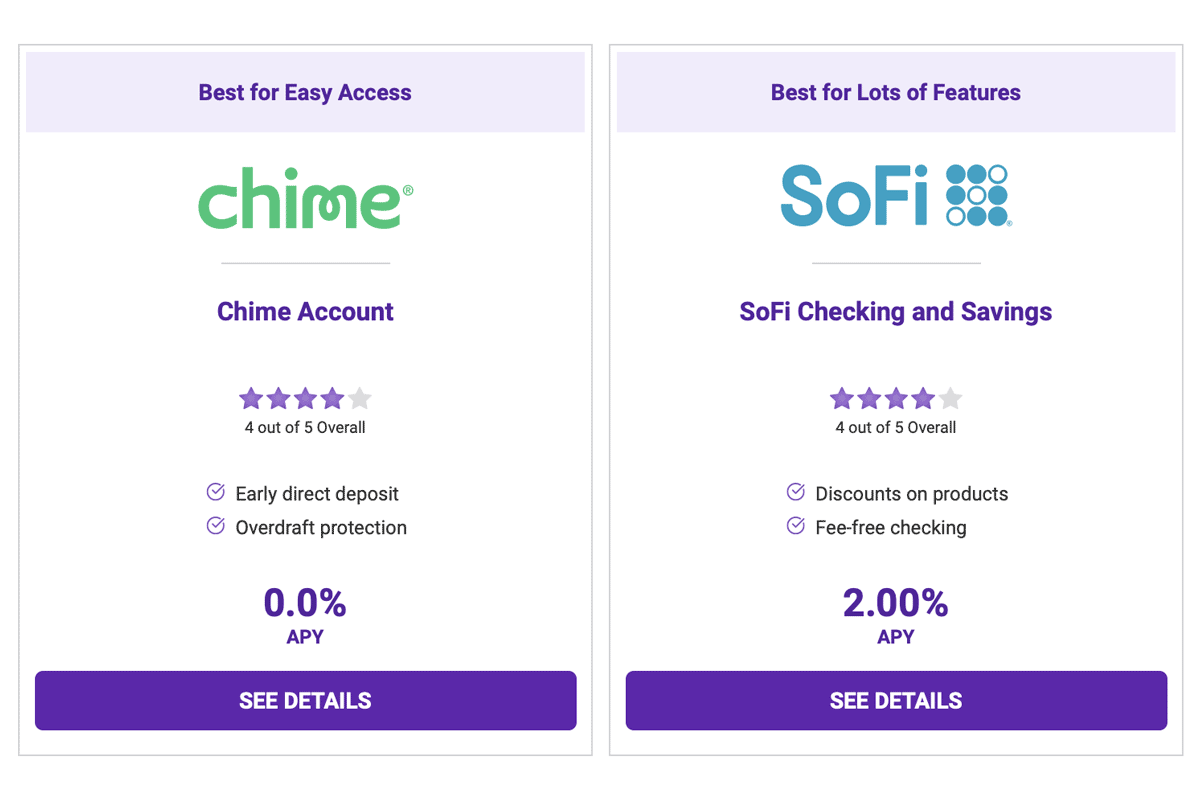Screen dimensions: 1200x800
Task: Select the Best for Lots of Features header
Action: 896,92
